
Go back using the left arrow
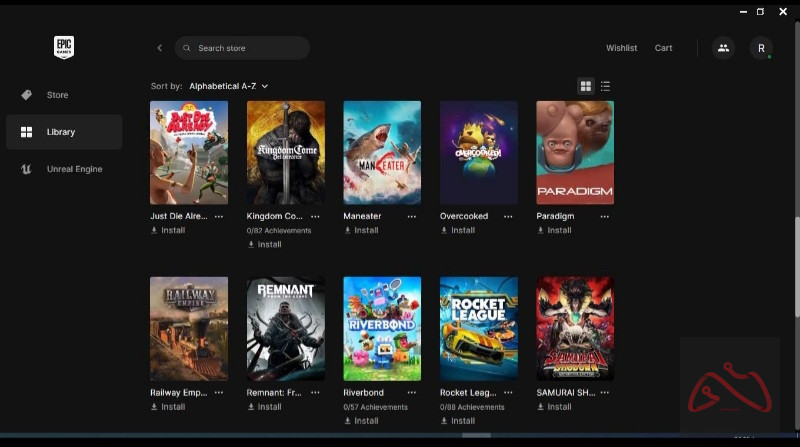point(159,48)
